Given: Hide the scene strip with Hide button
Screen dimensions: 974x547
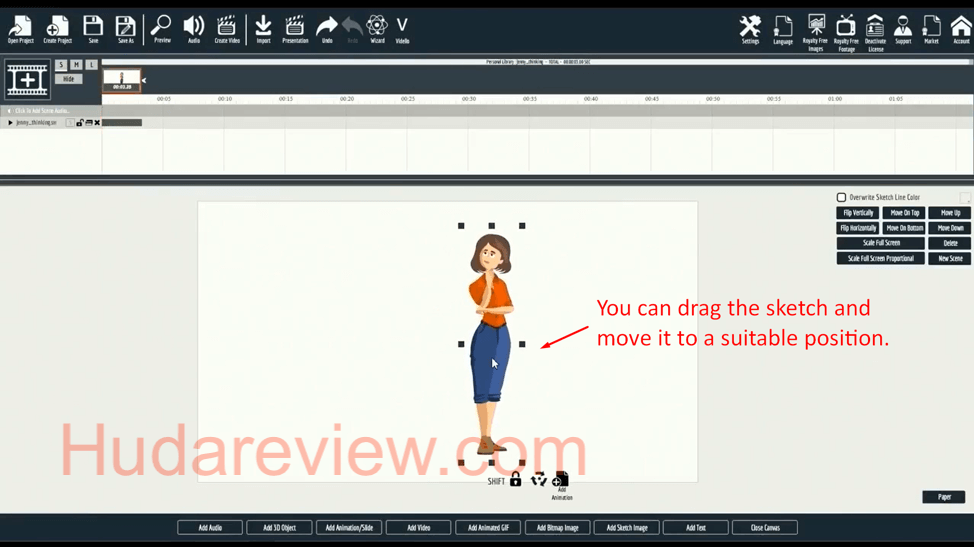Looking at the screenshot, I should pos(68,79).
